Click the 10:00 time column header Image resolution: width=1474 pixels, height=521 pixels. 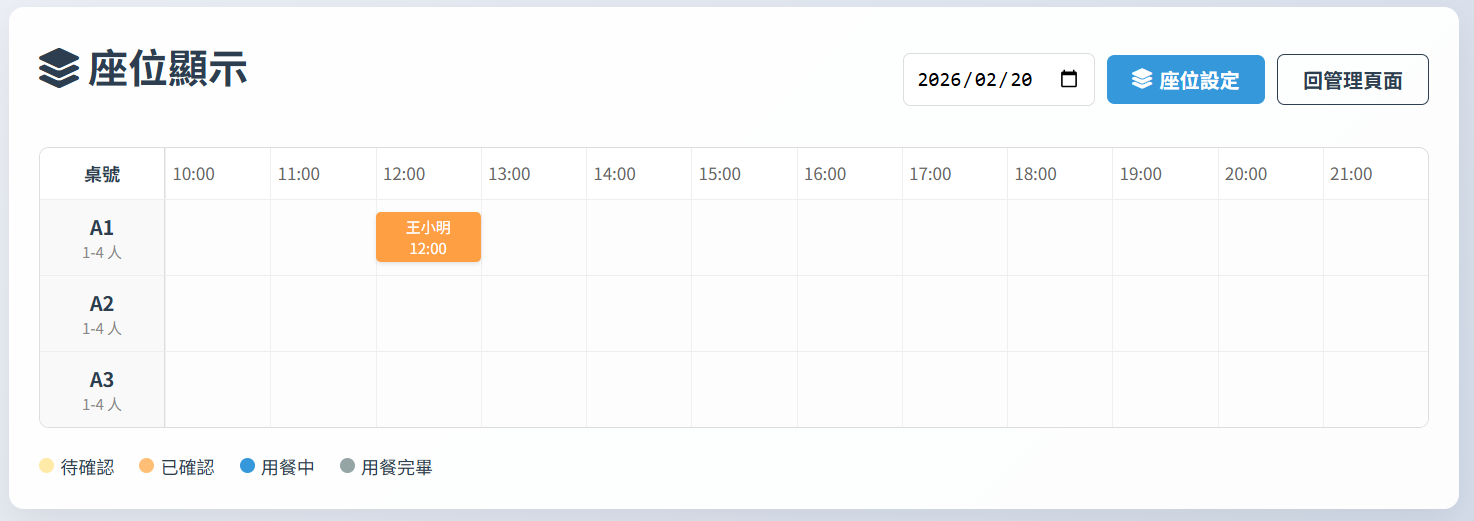194,174
